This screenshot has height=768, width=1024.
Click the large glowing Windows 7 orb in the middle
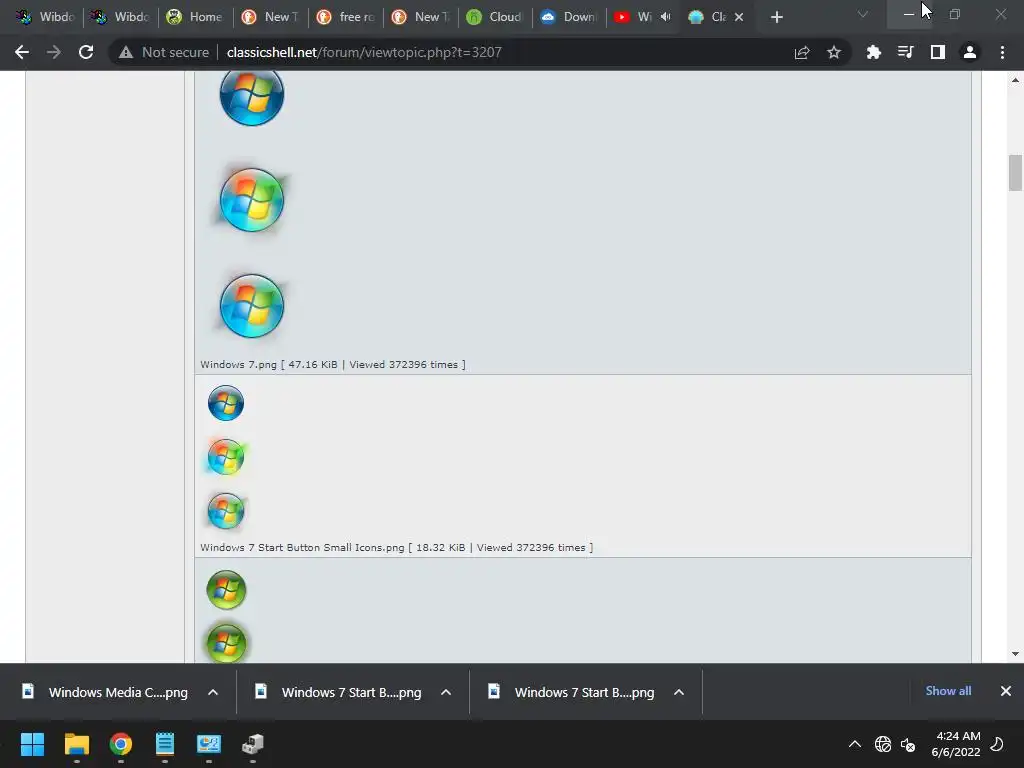252,200
